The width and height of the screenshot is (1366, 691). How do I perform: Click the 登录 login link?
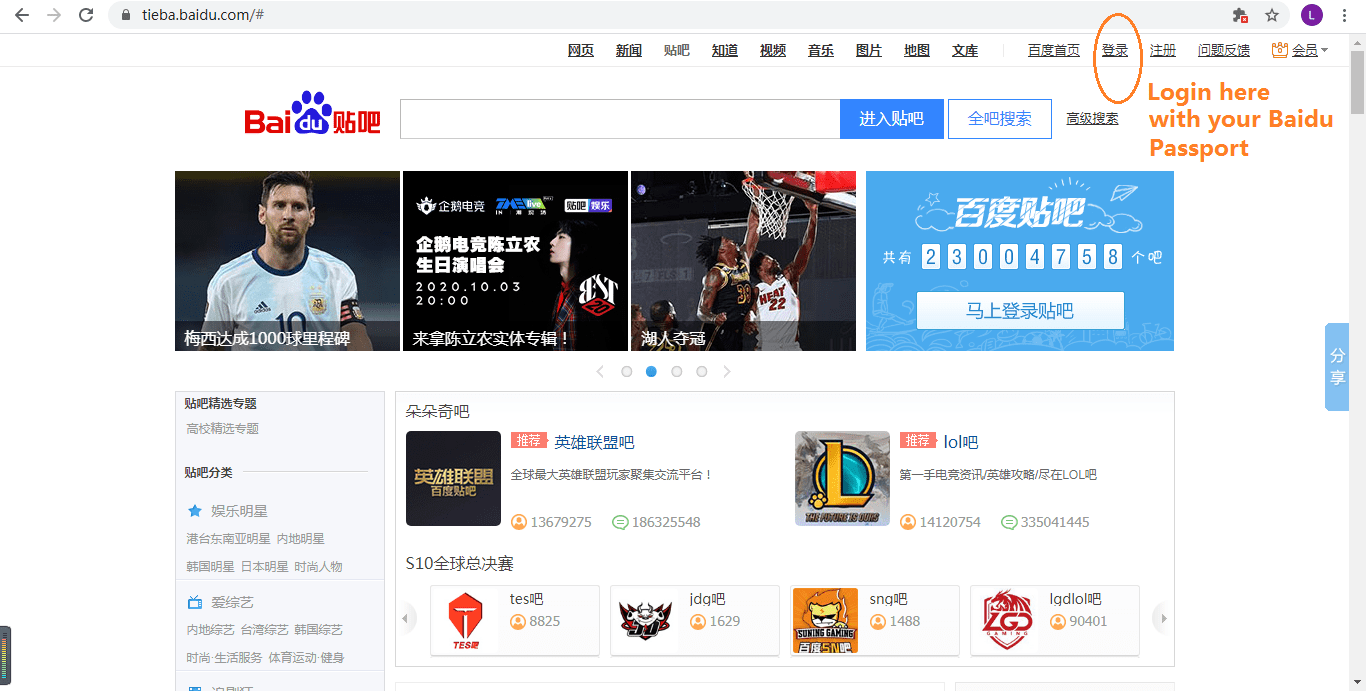click(1115, 50)
